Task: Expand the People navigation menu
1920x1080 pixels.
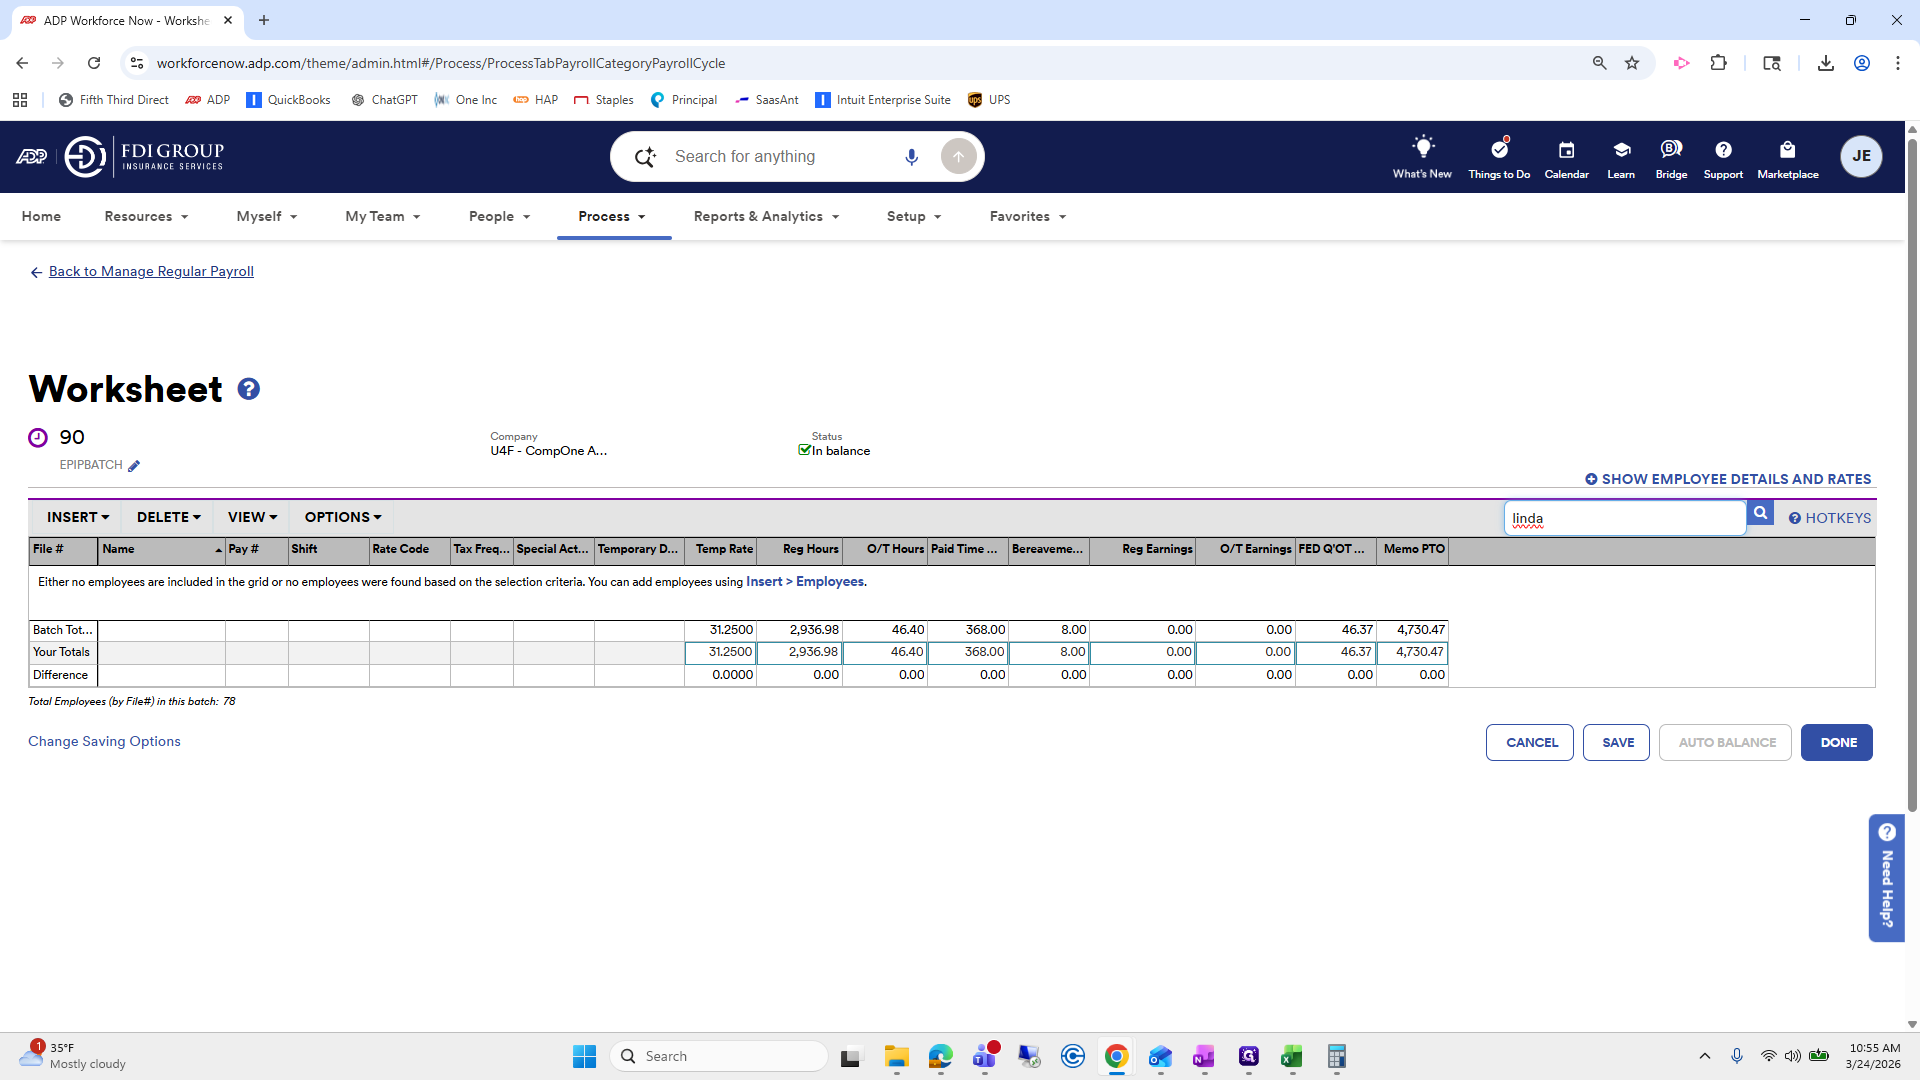Action: pos(499,216)
